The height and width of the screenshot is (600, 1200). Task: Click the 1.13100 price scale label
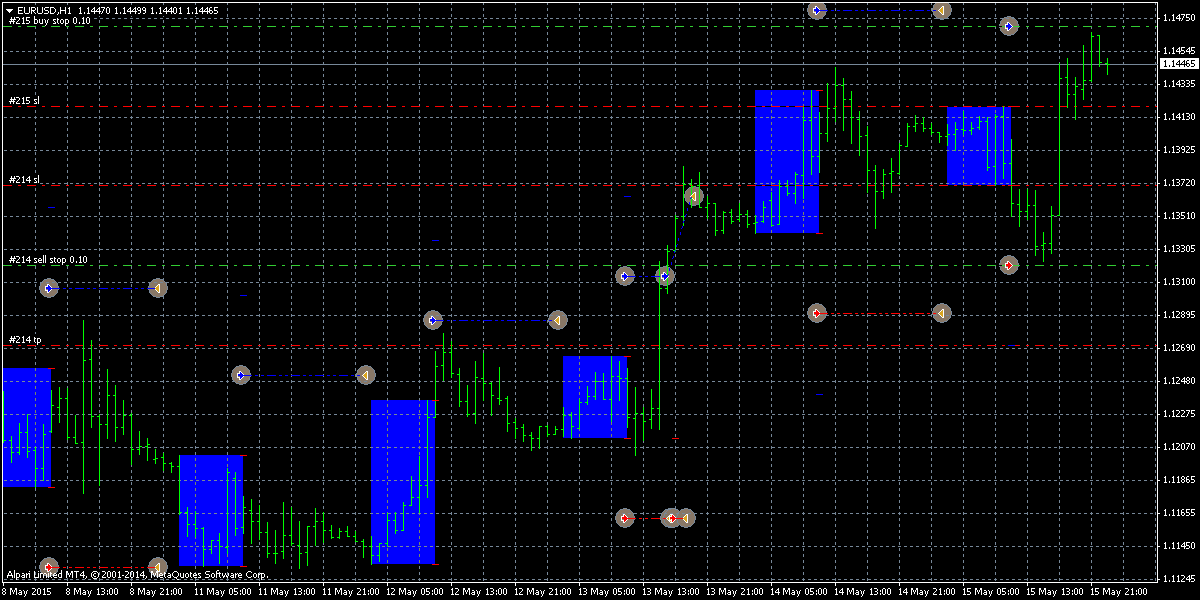pos(1179,281)
